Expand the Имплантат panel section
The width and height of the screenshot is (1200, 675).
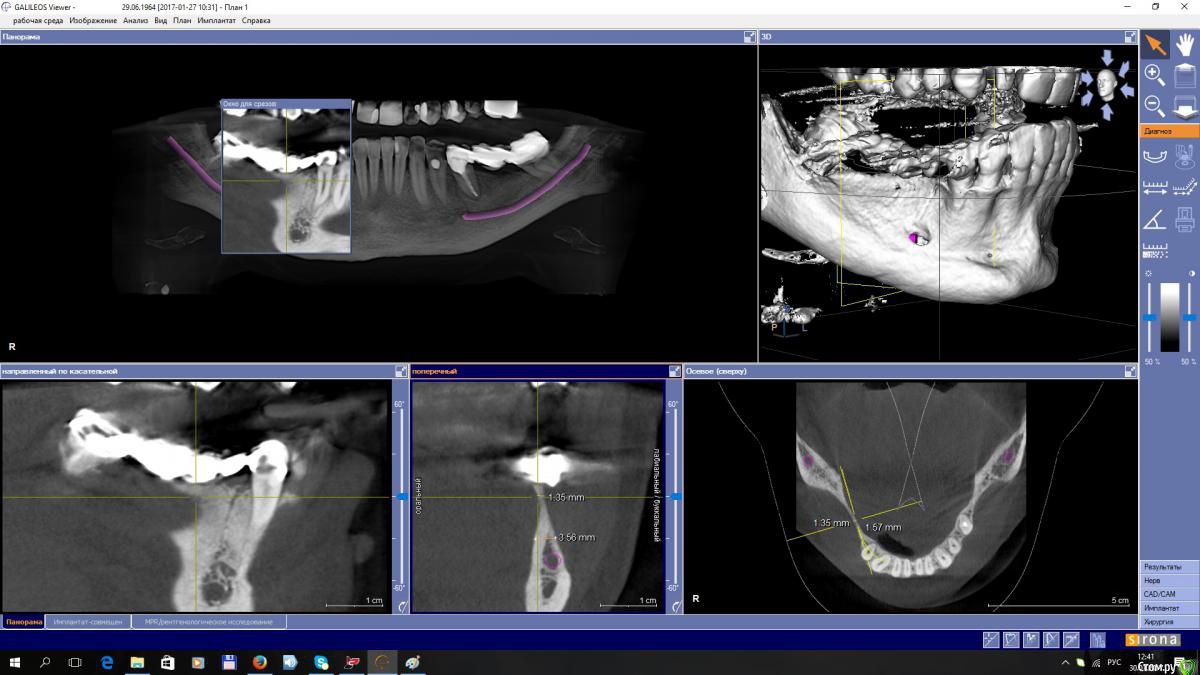[x=1169, y=607]
